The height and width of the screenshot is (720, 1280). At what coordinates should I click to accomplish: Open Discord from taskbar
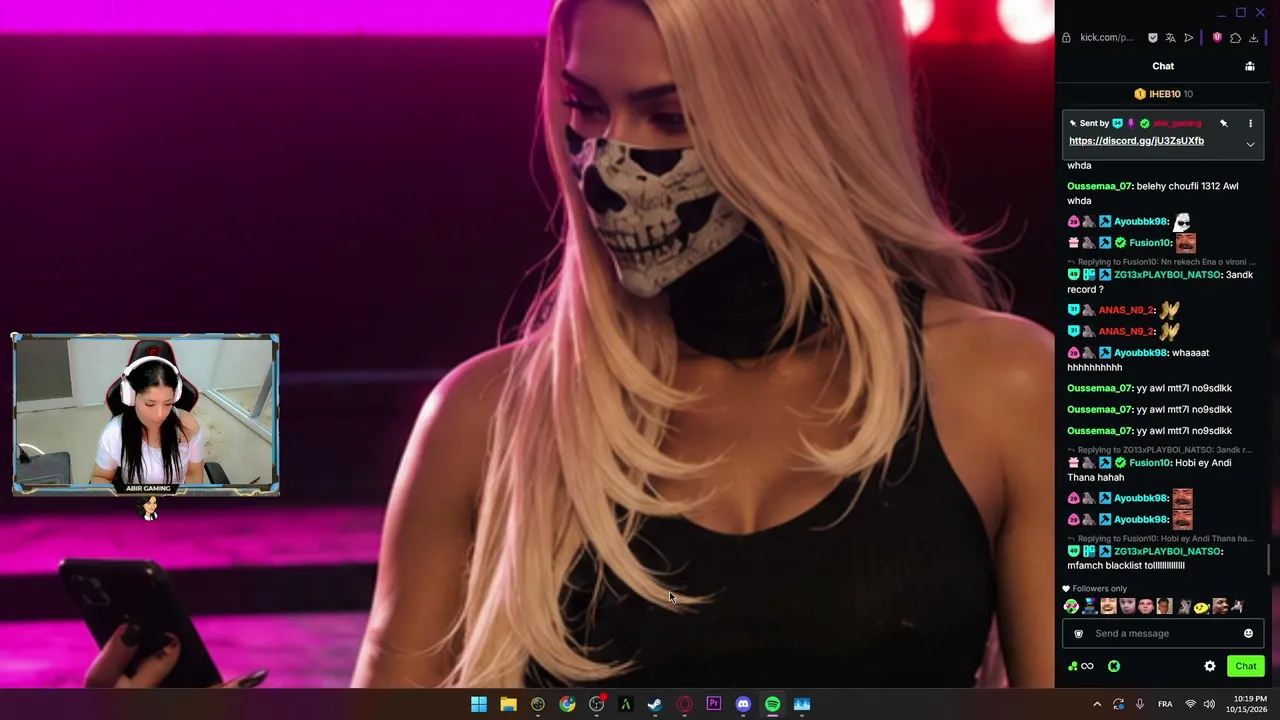tap(743, 704)
